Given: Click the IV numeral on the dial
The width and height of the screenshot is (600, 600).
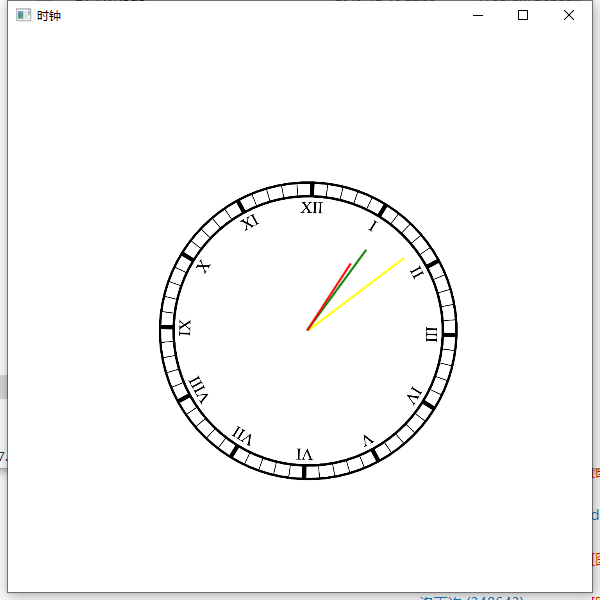Looking at the screenshot, I should coord(414,396).
